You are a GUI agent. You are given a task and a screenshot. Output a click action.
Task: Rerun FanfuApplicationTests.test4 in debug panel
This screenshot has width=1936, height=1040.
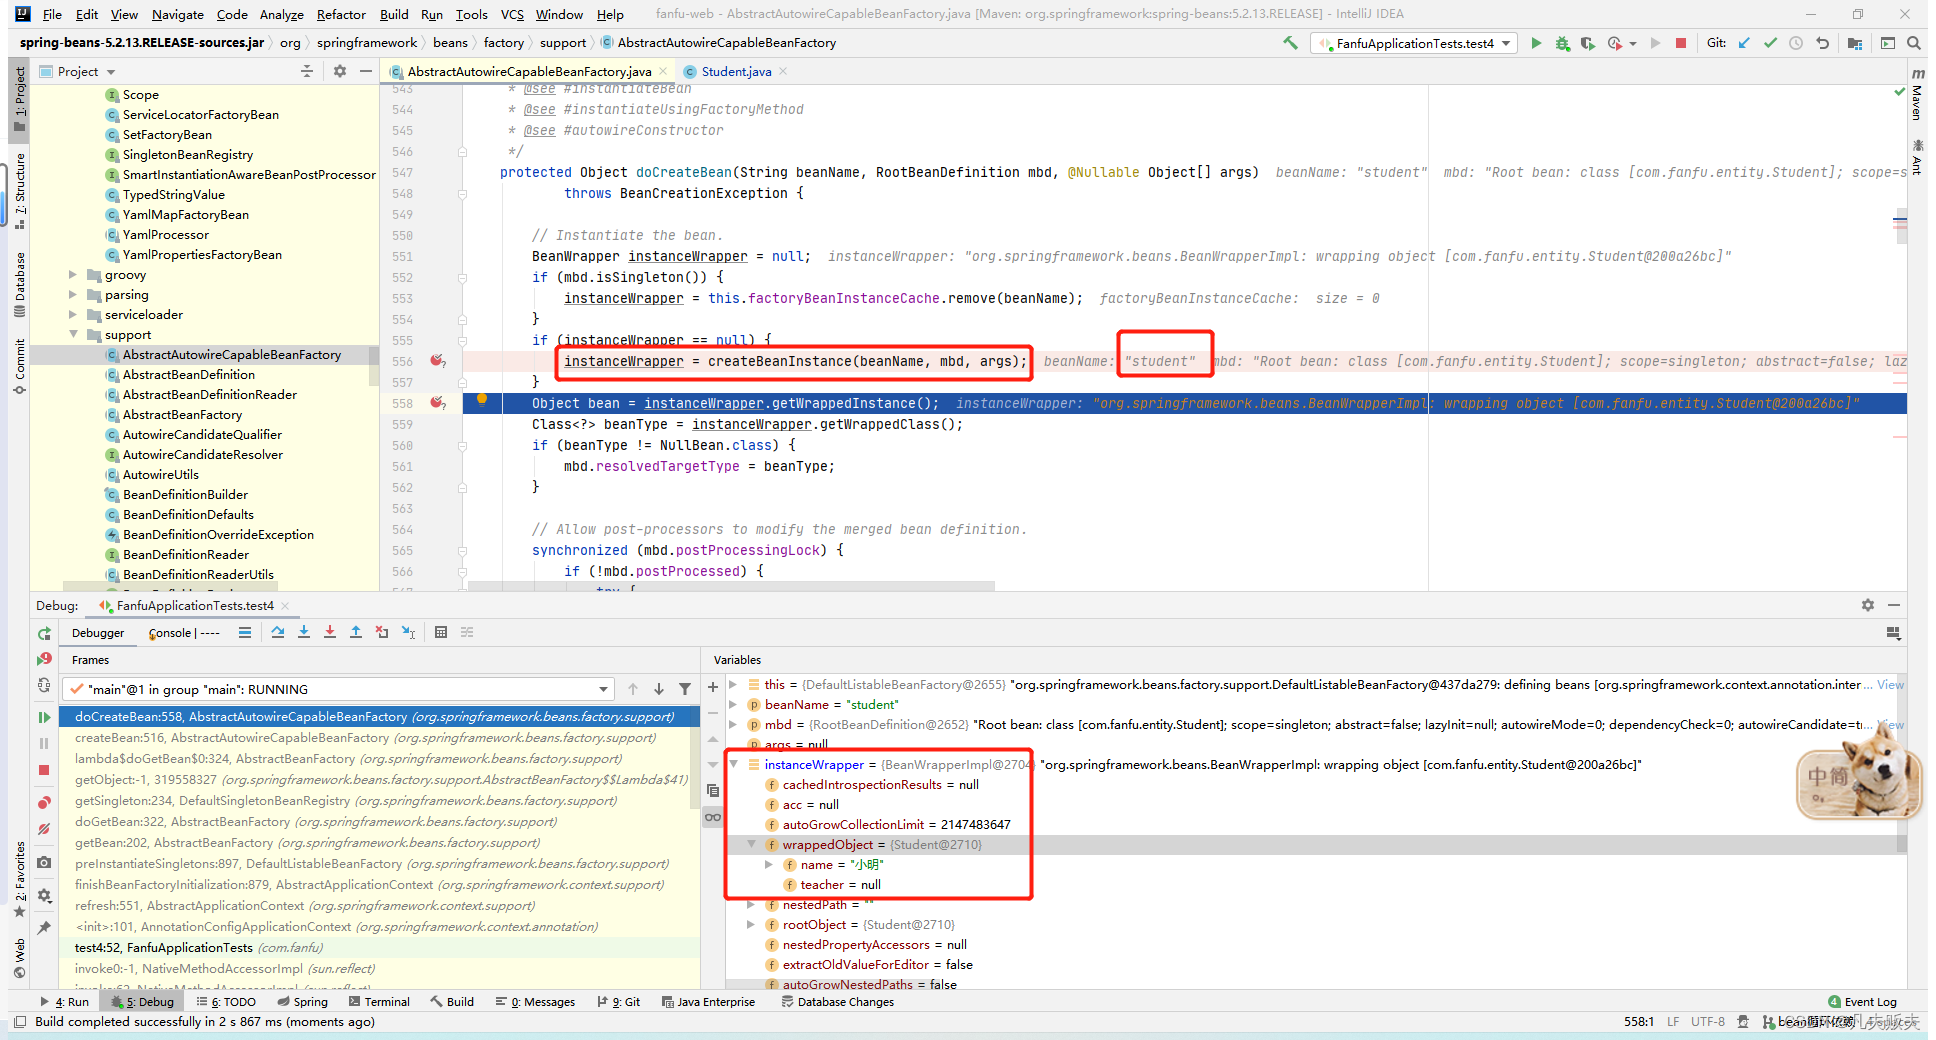tap(44, 634)
